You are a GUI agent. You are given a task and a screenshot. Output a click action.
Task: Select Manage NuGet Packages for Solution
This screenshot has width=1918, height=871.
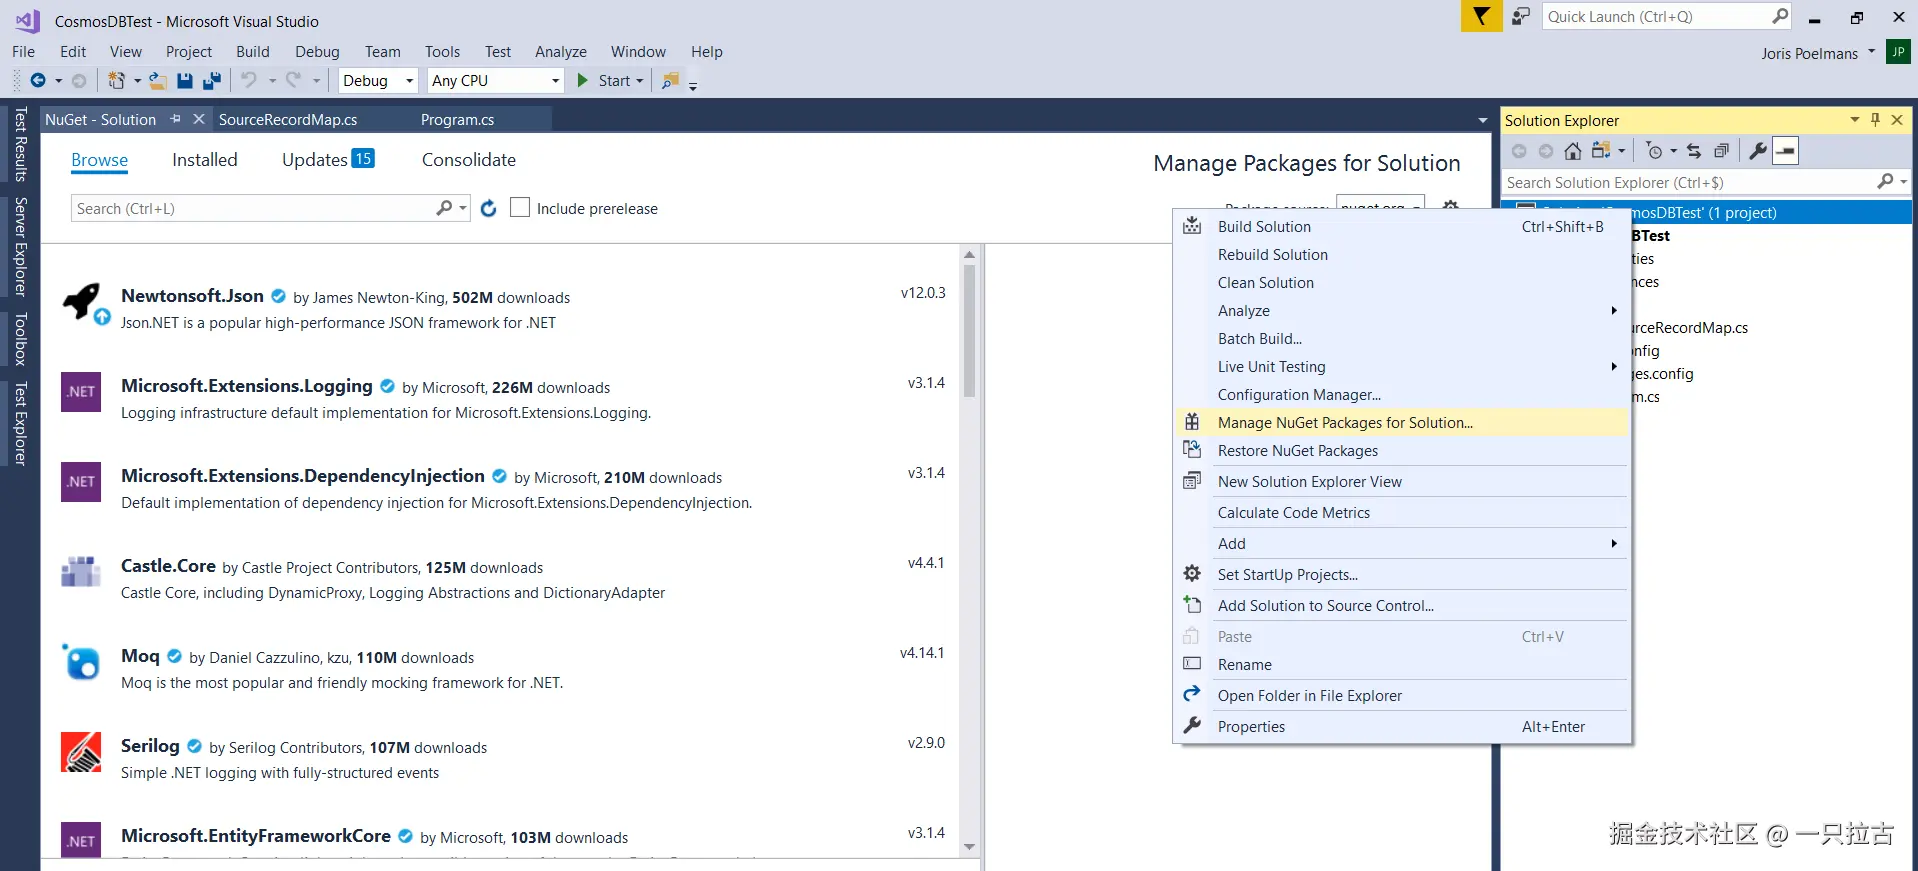click(1345, 423)
